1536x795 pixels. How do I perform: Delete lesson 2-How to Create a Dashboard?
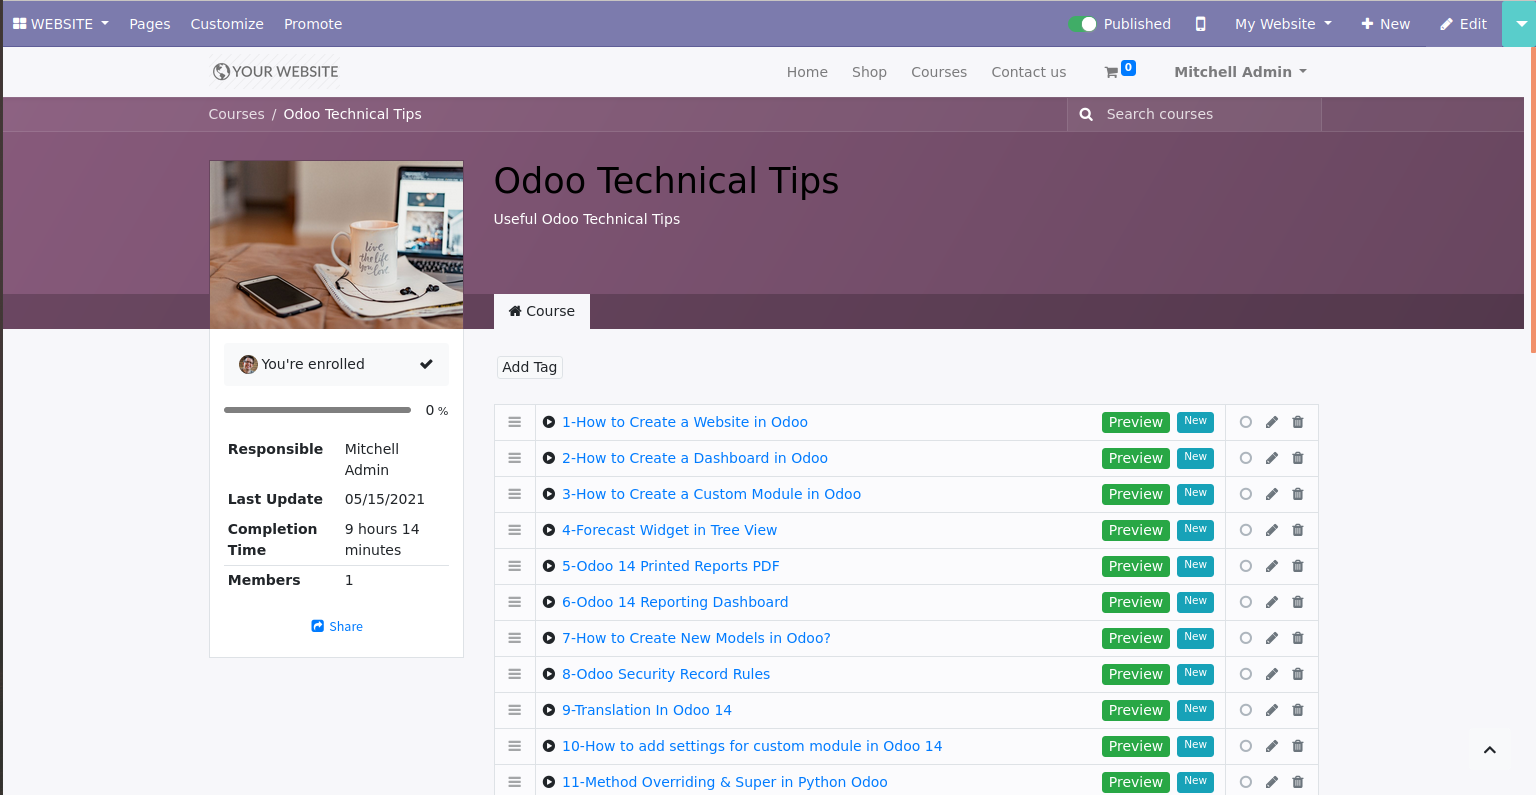pyautogui.click(x=1298, y=458)
